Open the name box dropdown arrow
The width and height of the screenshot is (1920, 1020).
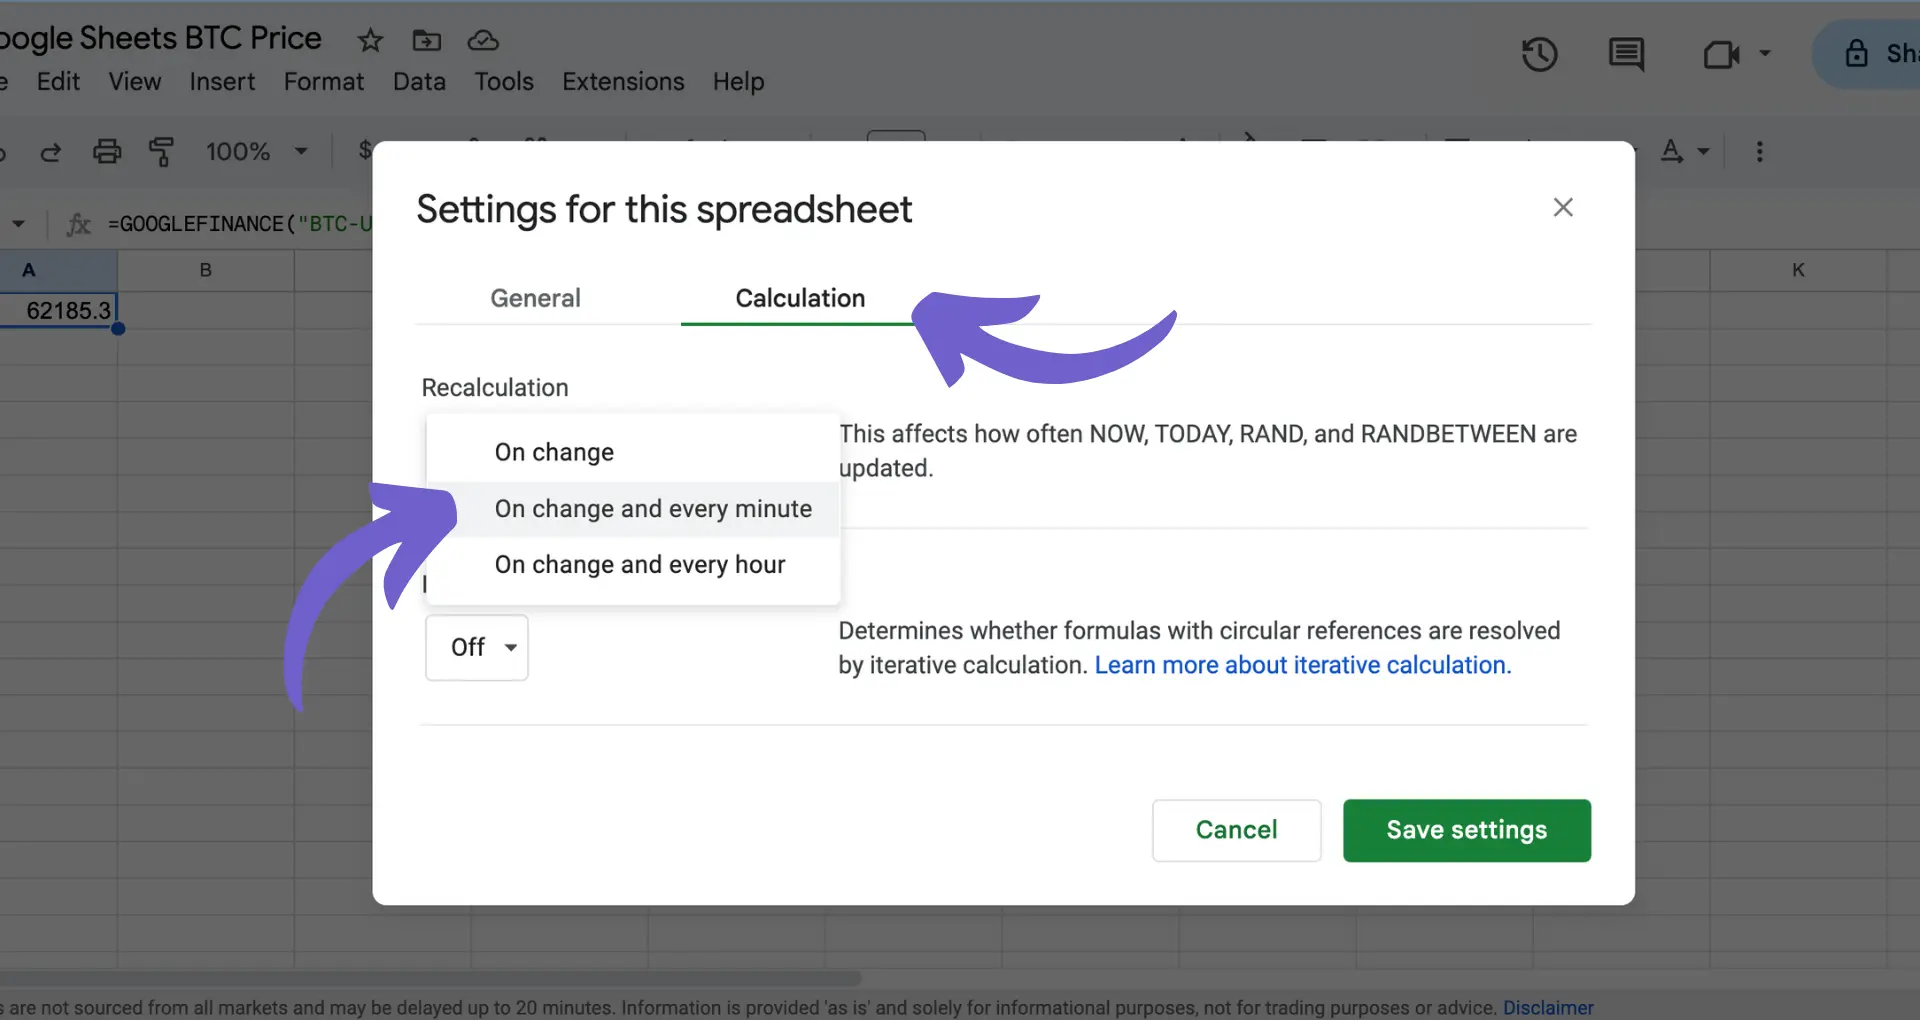(x=19, y=224)
